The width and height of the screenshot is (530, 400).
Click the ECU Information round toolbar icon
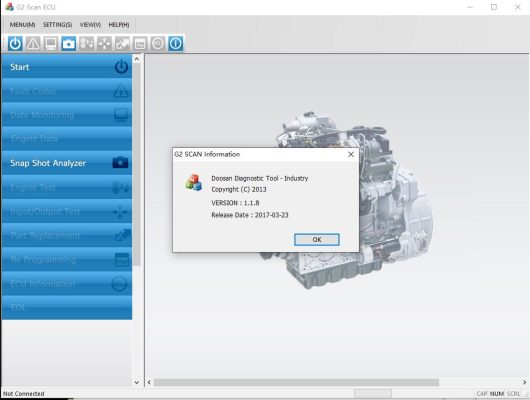tap(158, 44)
